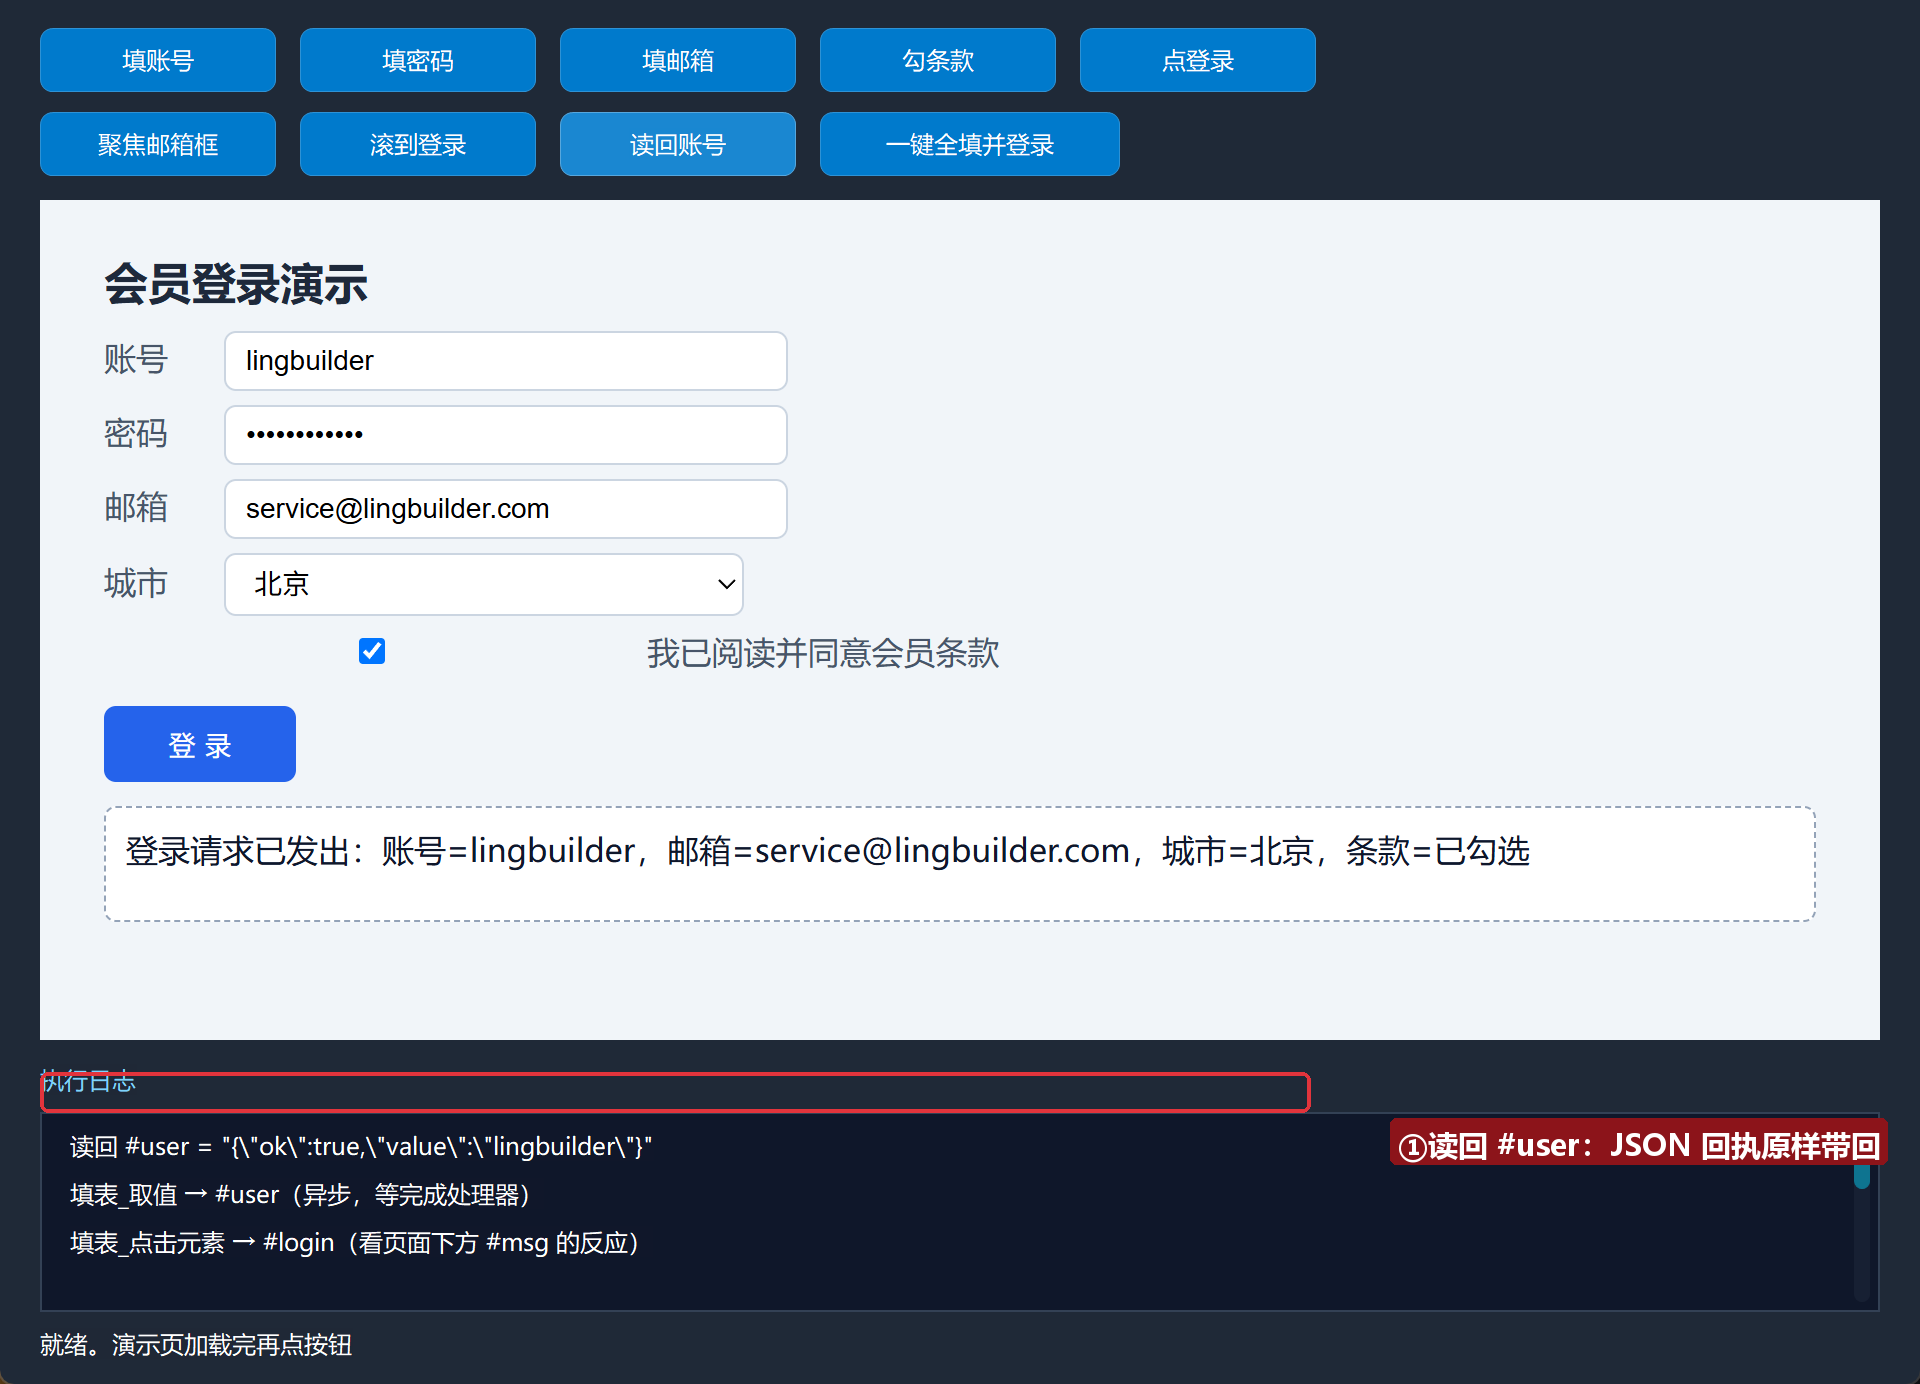Viewport: 1920px width, 1384px height.
Task: Click the 点登录 button
Action: tap(1198, 60)
